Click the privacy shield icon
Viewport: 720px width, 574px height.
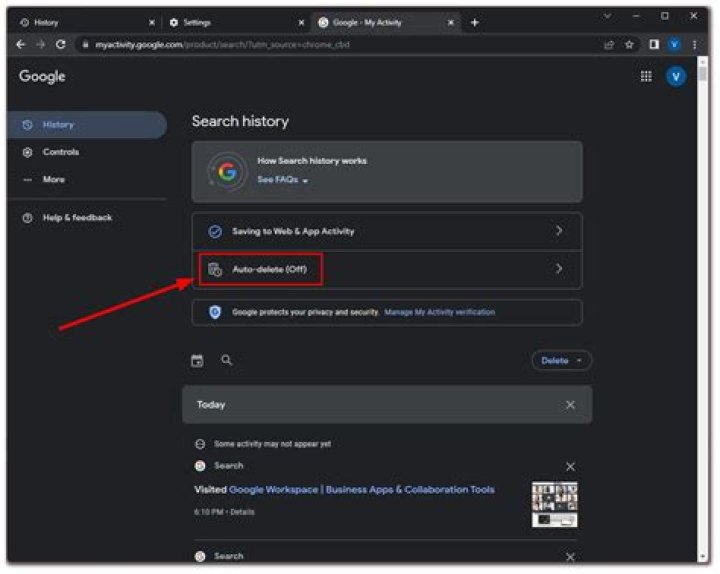coord(214,312)
